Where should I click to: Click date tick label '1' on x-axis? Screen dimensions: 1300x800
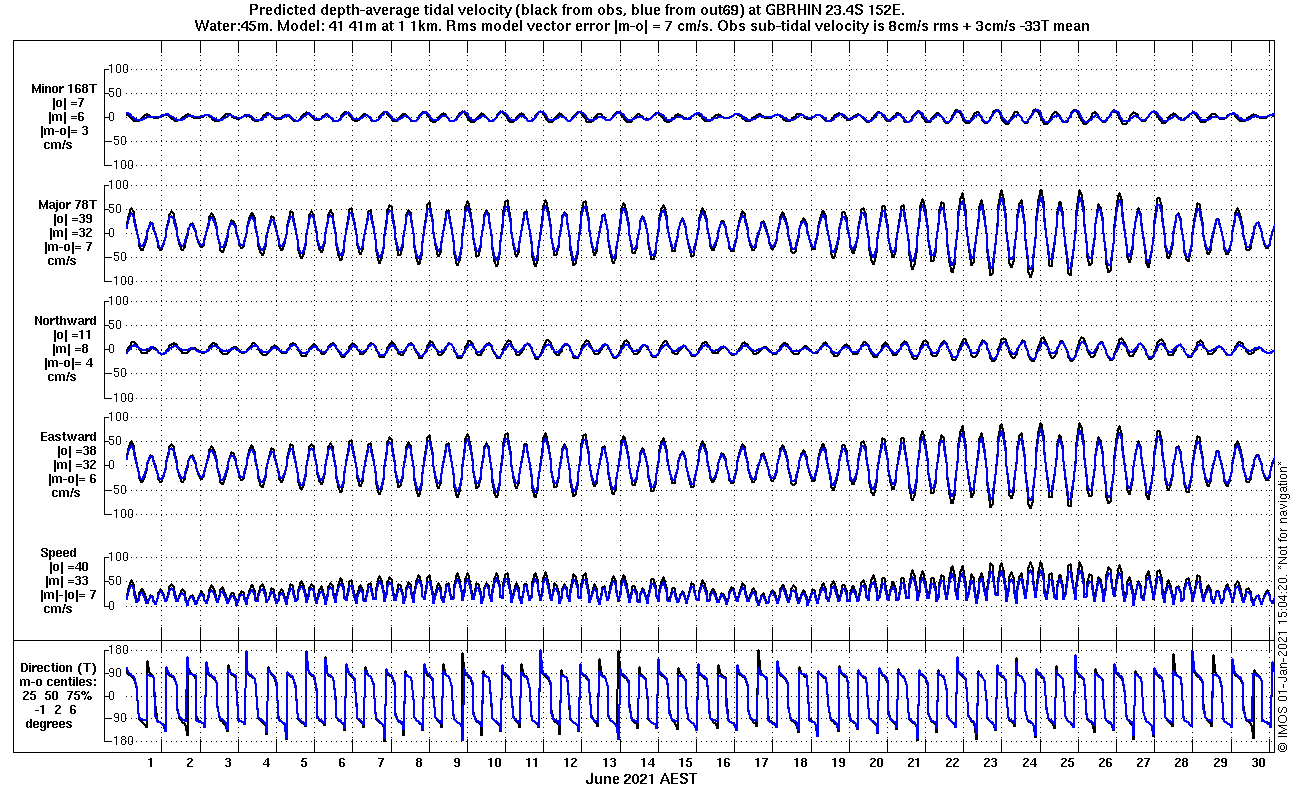pos(151,763)
